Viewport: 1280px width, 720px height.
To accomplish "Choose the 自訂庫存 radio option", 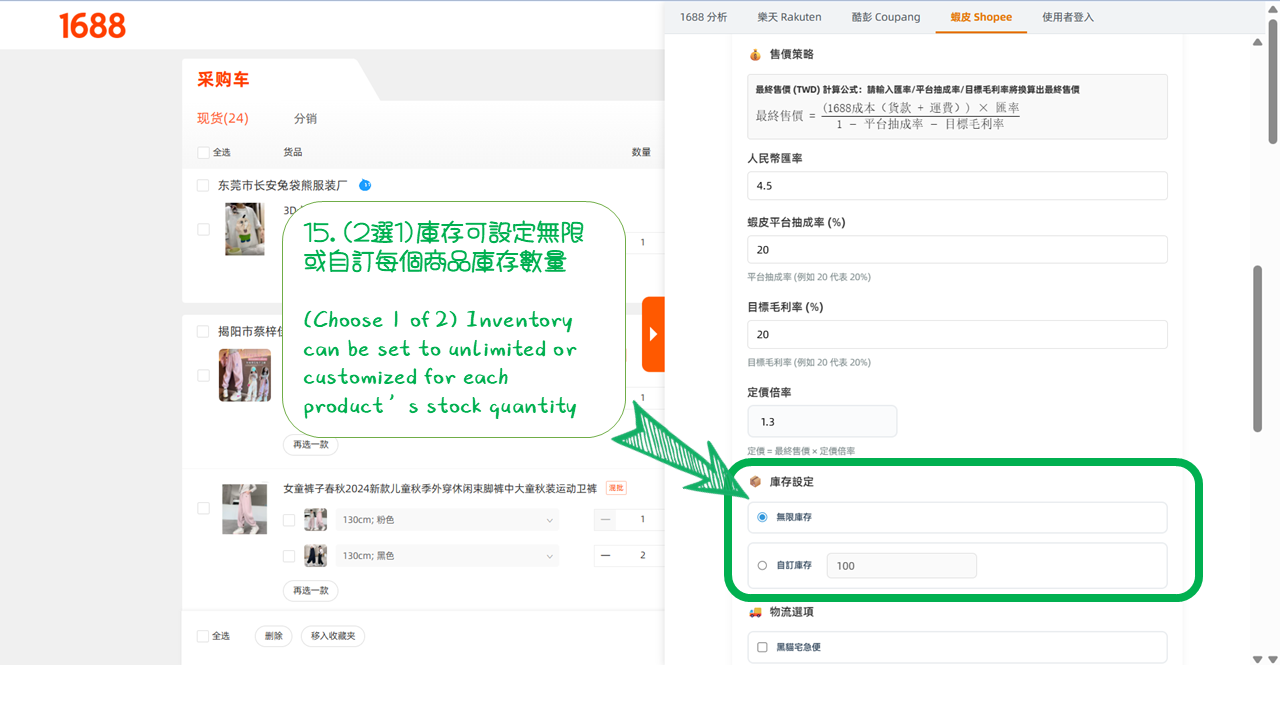I will (762, 565).
